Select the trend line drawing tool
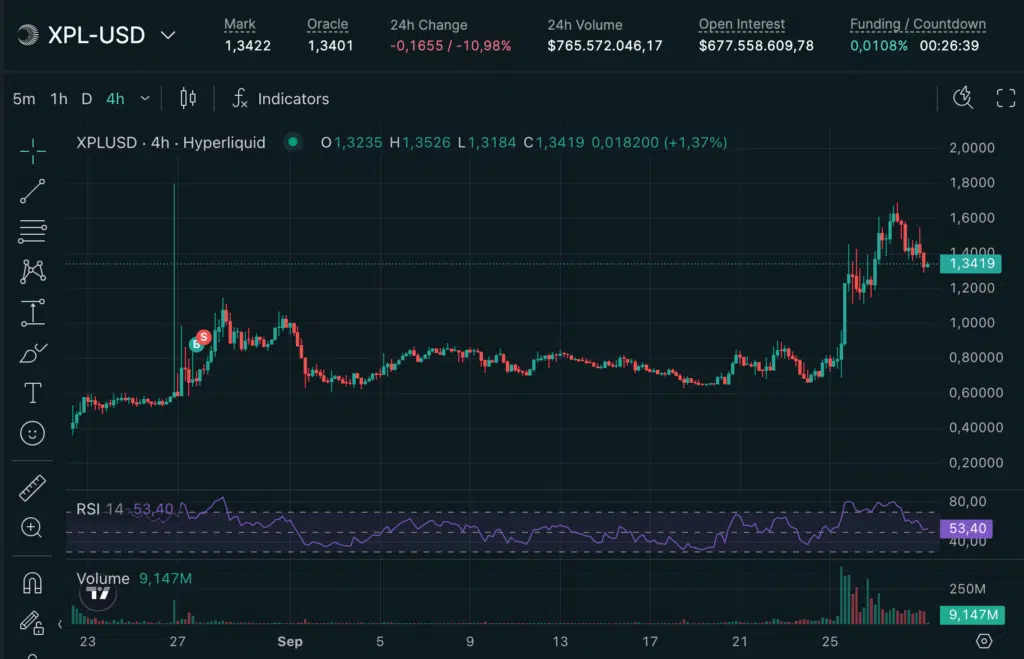This screenshot has width=1024, height=659. [x=31, y=192]
